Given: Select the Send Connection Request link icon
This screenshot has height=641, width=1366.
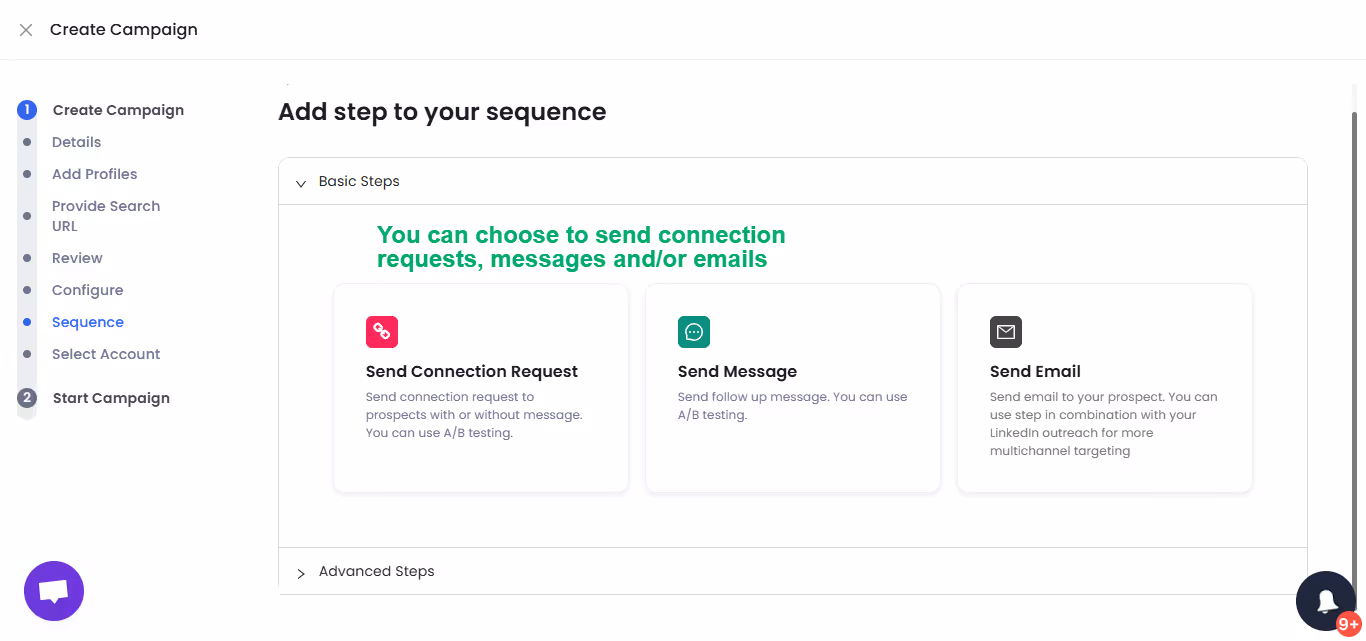Looking at the screenshot, I should (382, 331).
